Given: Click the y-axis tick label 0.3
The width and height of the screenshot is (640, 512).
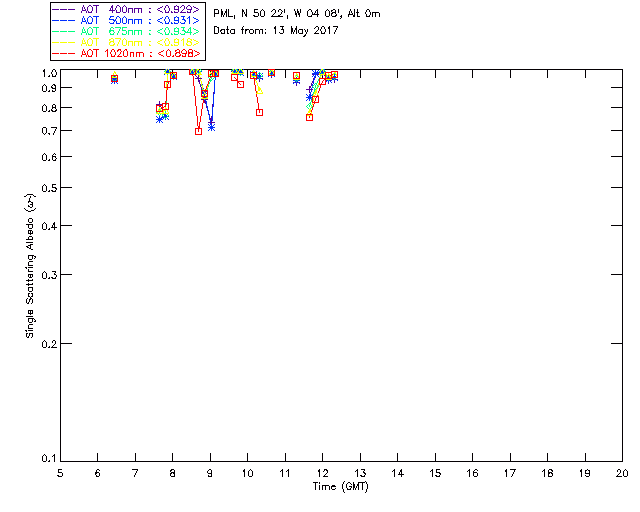Looking at the screenshot, I should [x=49, y=275].
